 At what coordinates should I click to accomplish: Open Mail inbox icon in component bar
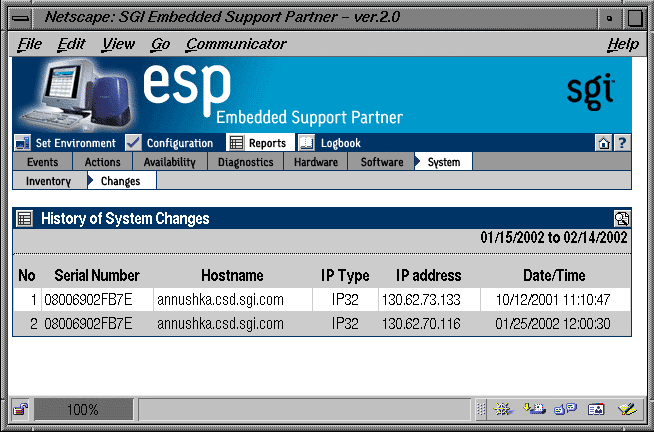point(534,409)
